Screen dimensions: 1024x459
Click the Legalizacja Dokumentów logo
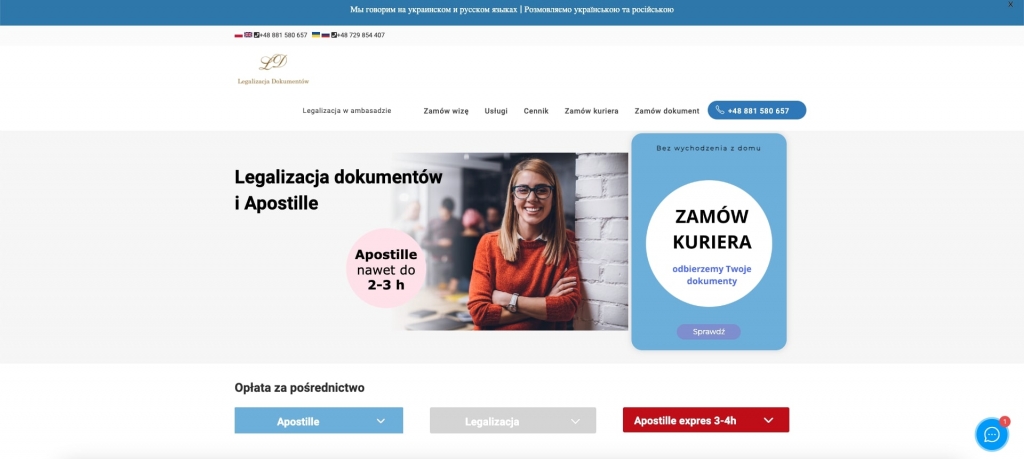click(273, 70)
